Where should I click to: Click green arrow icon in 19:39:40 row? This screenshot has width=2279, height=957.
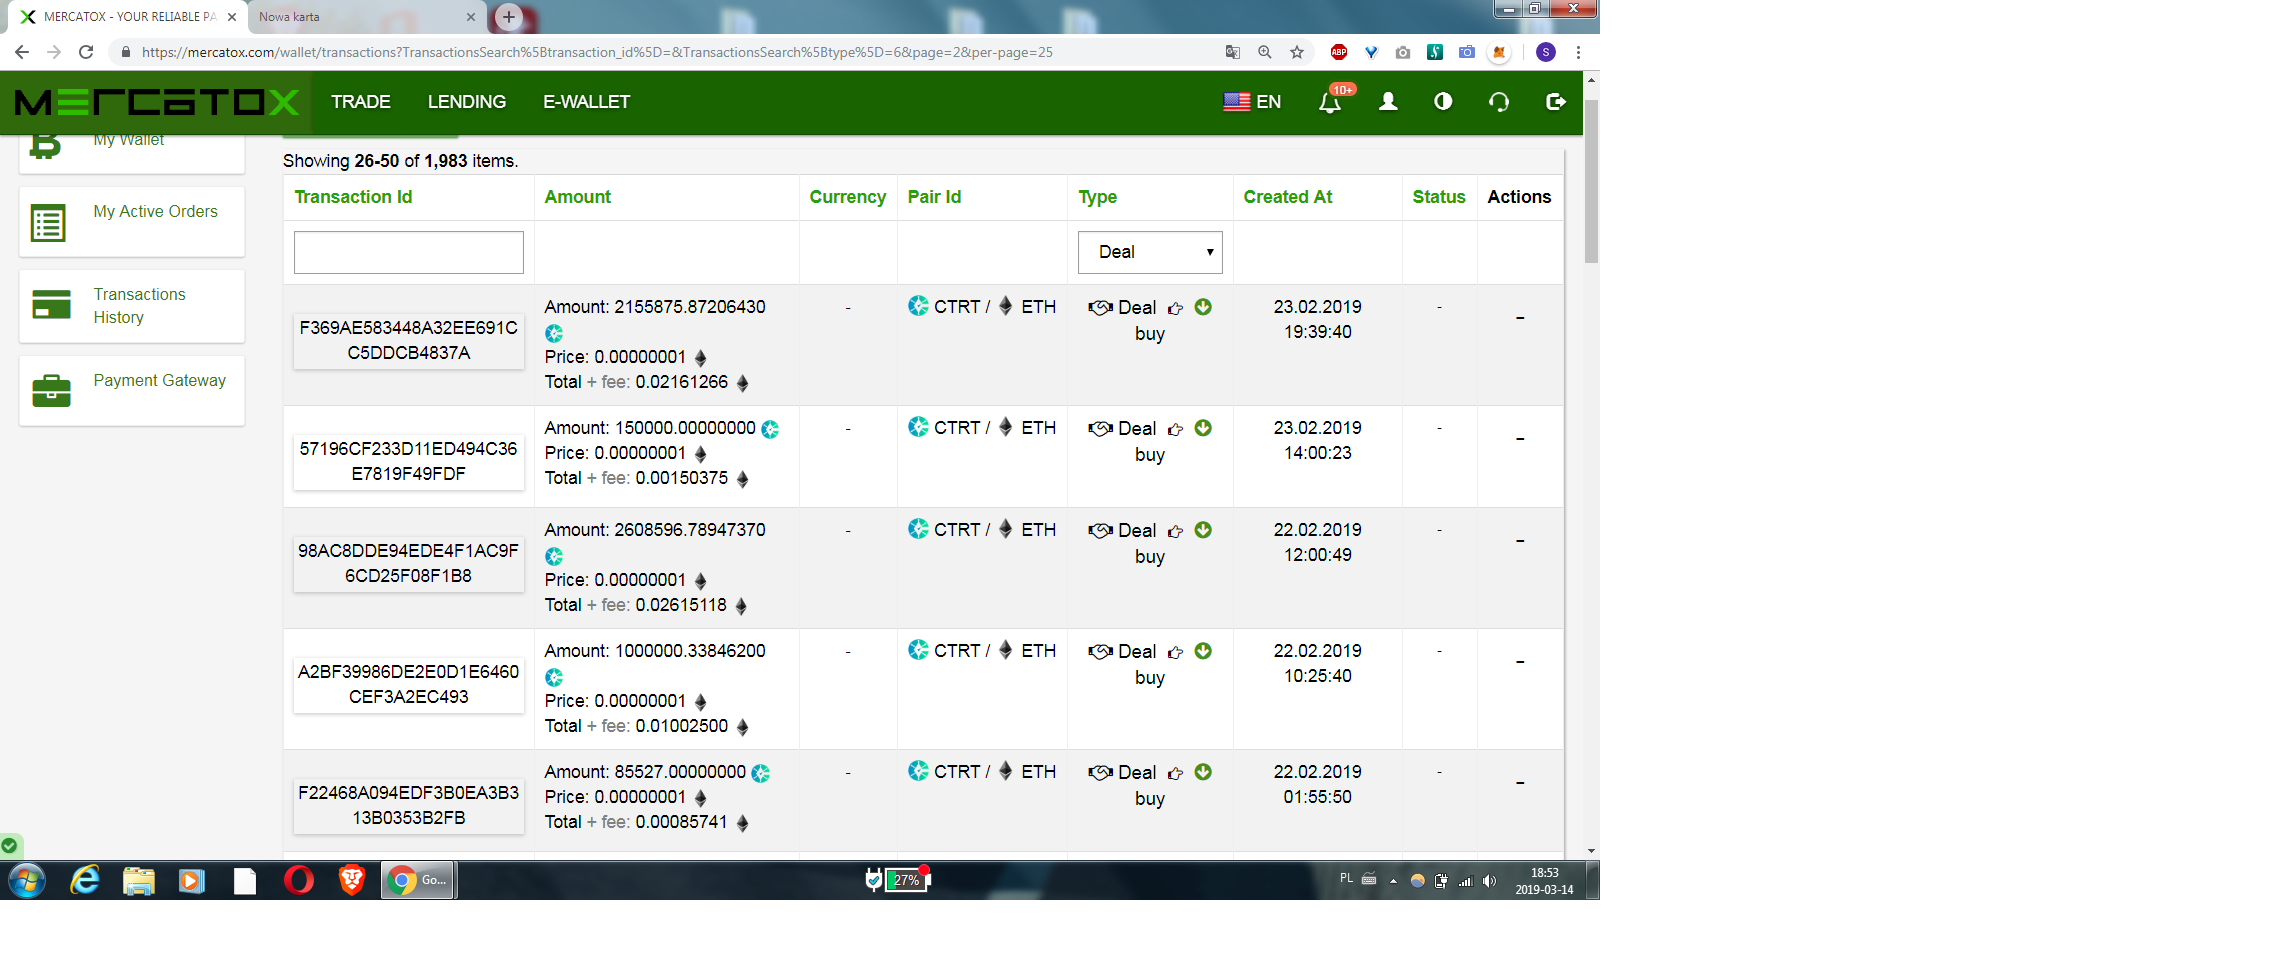(1203, 307)
